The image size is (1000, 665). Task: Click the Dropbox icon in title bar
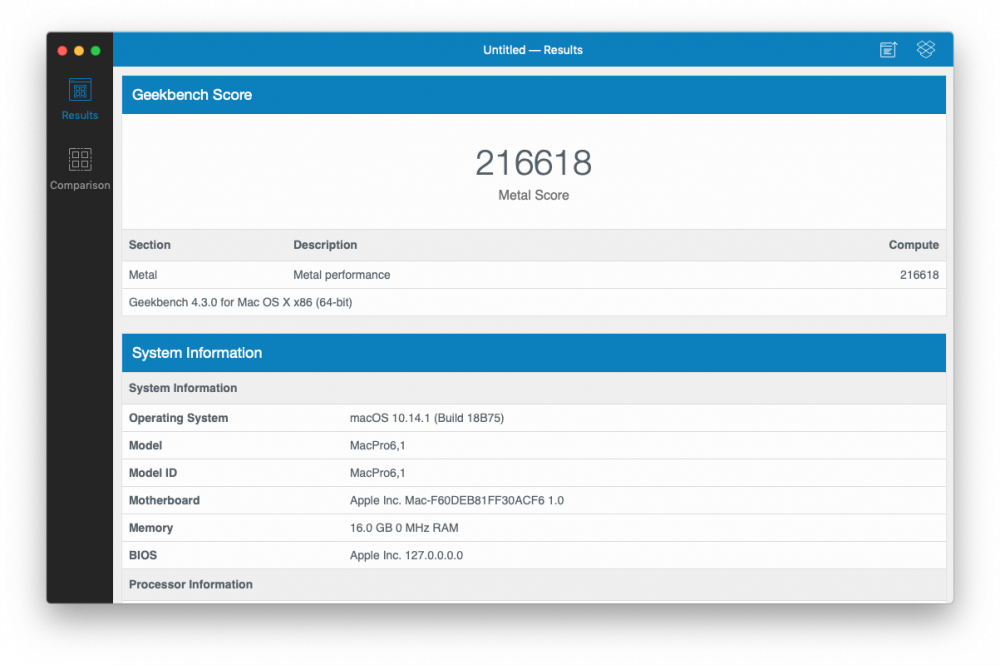click(926, 49)
